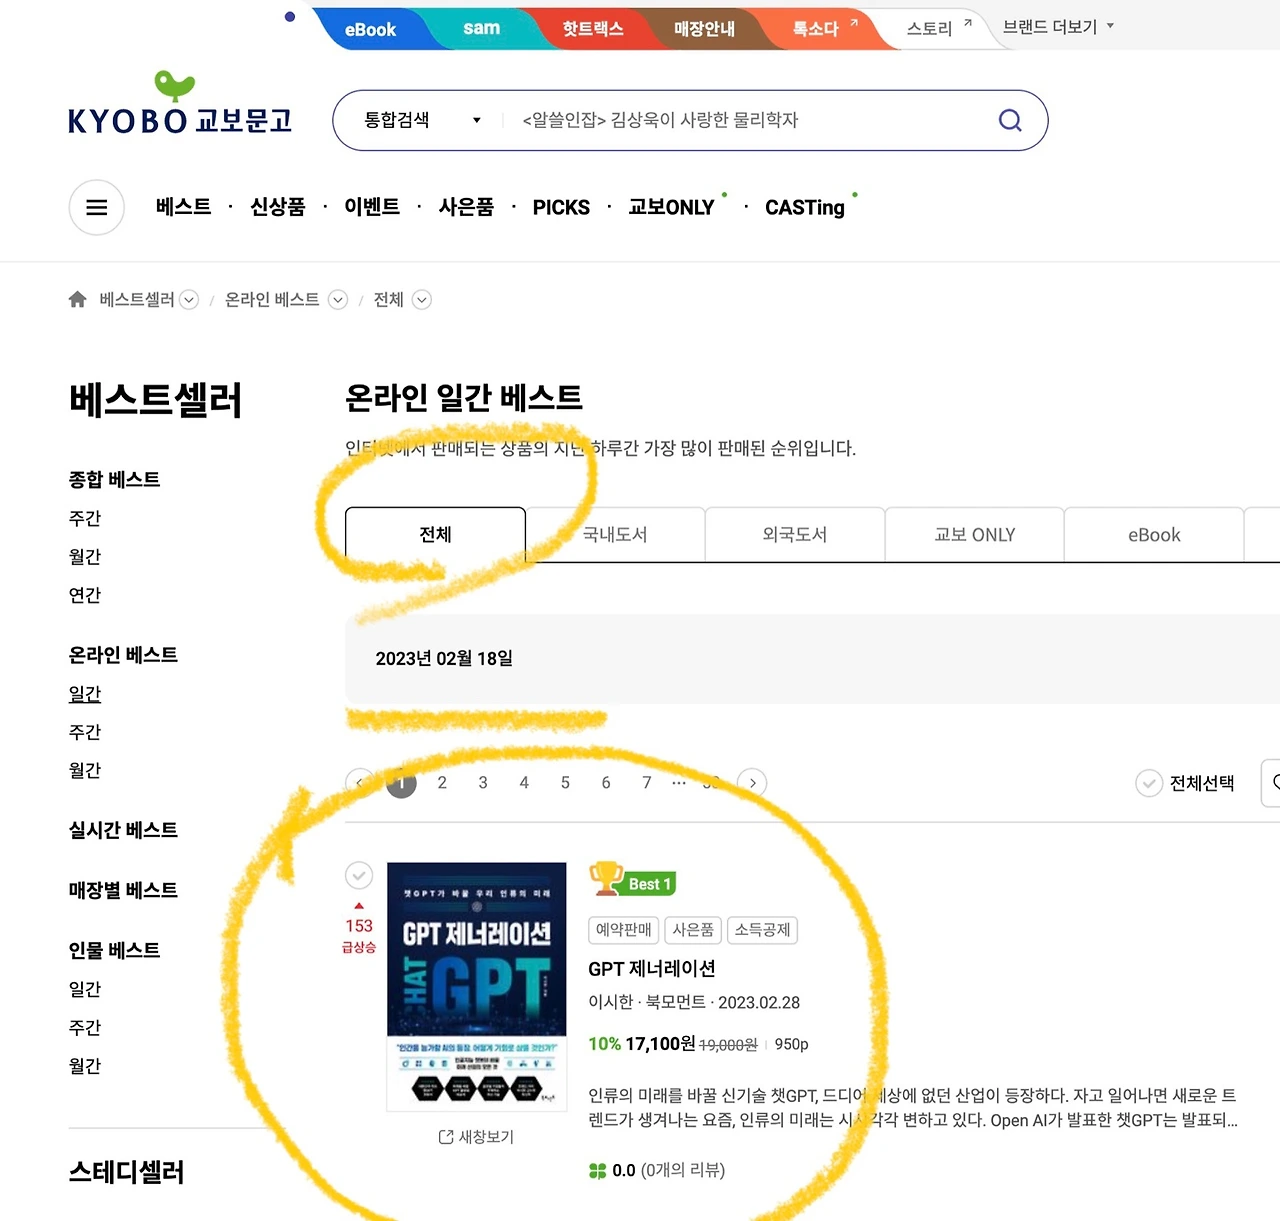Open 매장별 베스트 in sidebar

coord(123,890)
